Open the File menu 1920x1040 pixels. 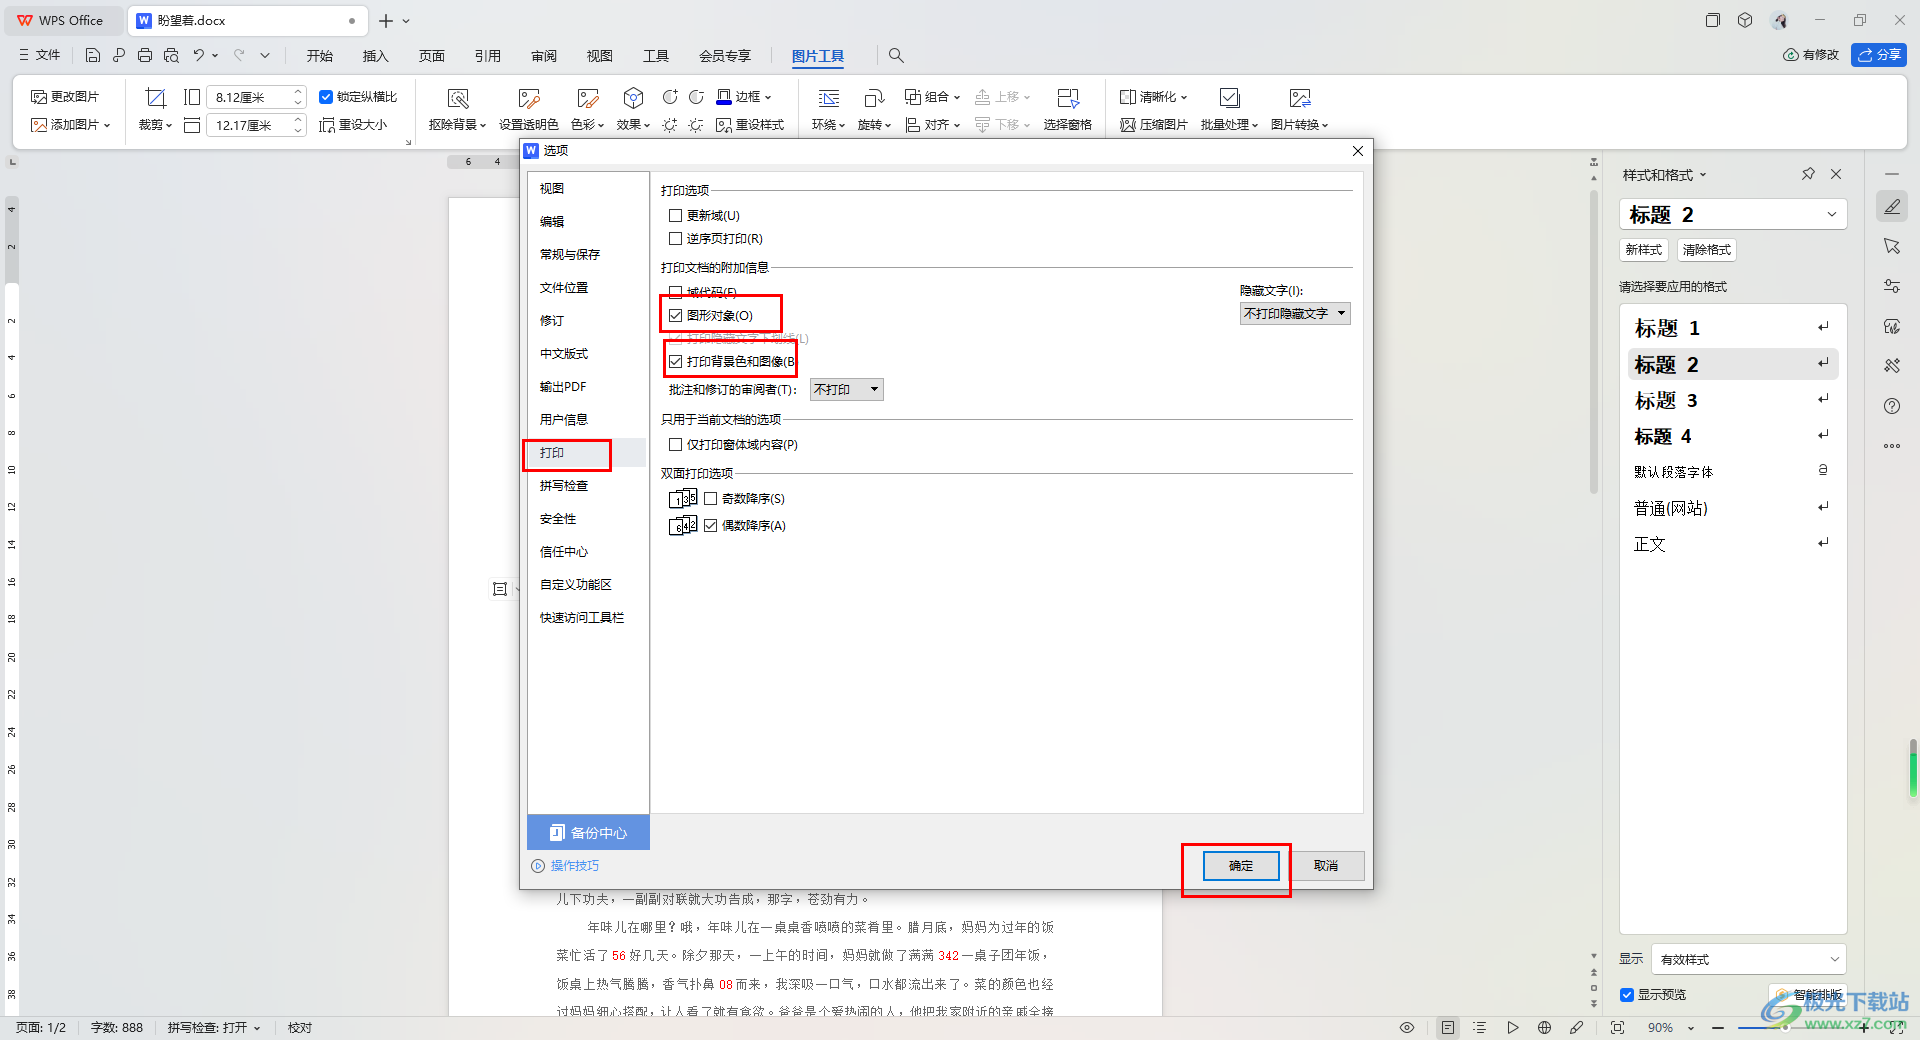pyautogui.click(x=40, y=56)
